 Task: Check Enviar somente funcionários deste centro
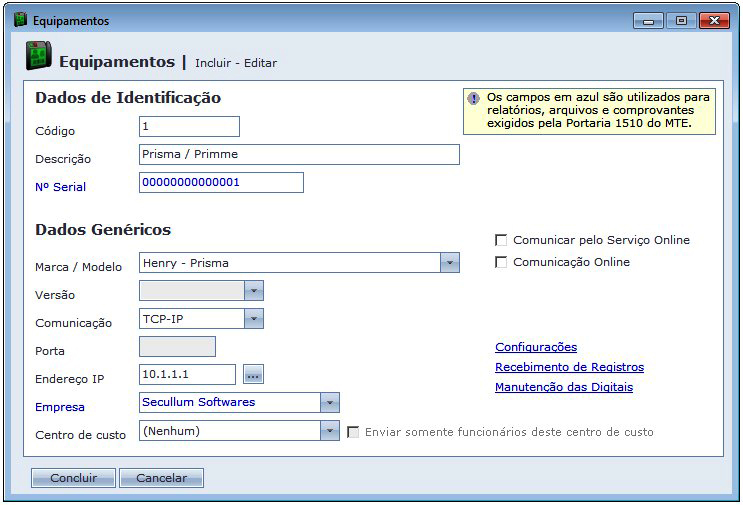tap(353, 432)
